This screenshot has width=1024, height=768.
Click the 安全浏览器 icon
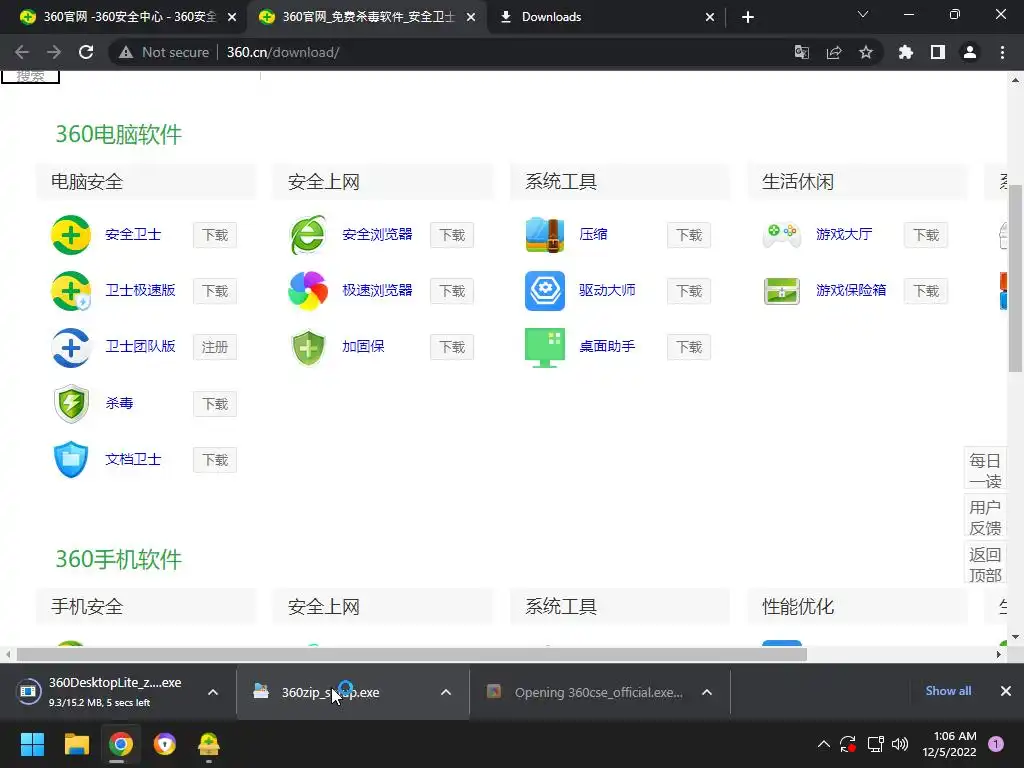point(308,235)
